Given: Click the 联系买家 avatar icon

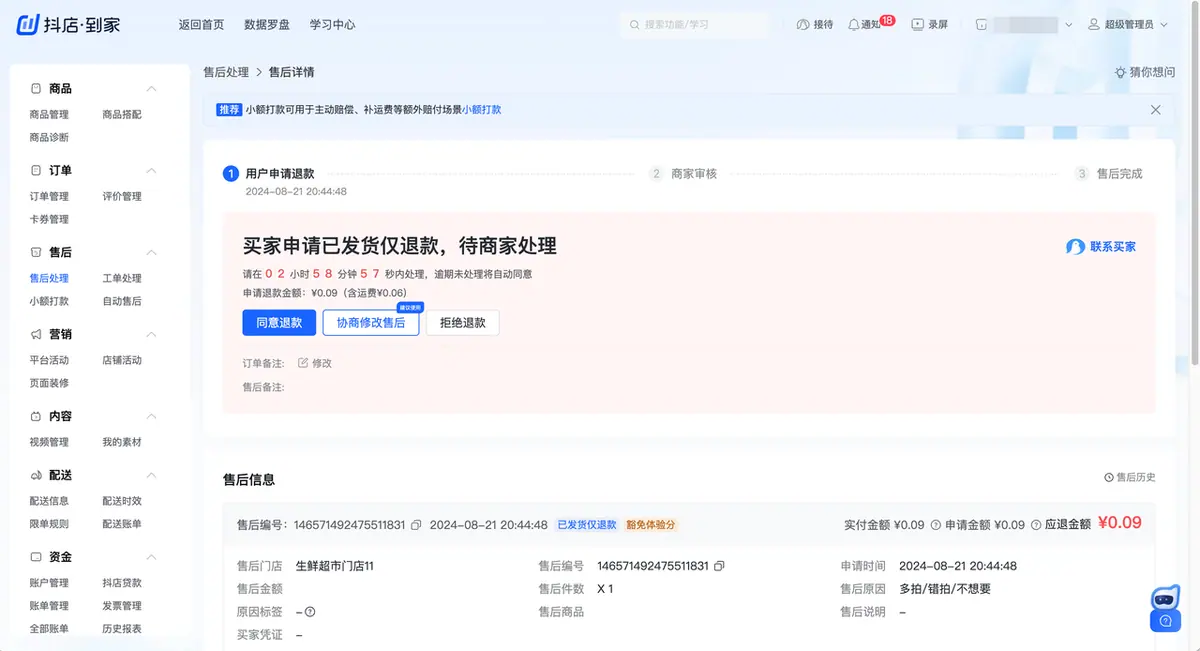Looking at the screenshot, I should click(1075, 246).
